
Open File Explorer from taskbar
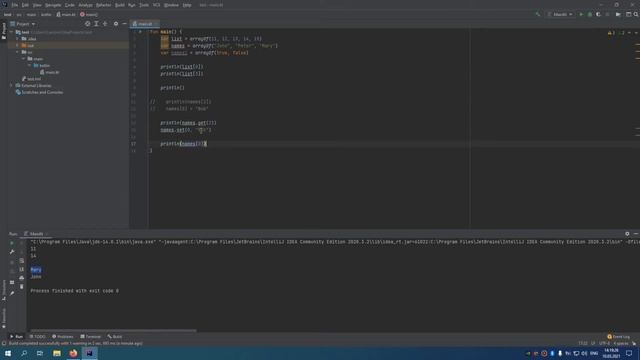pyautogui.click(x=57, y=353)
